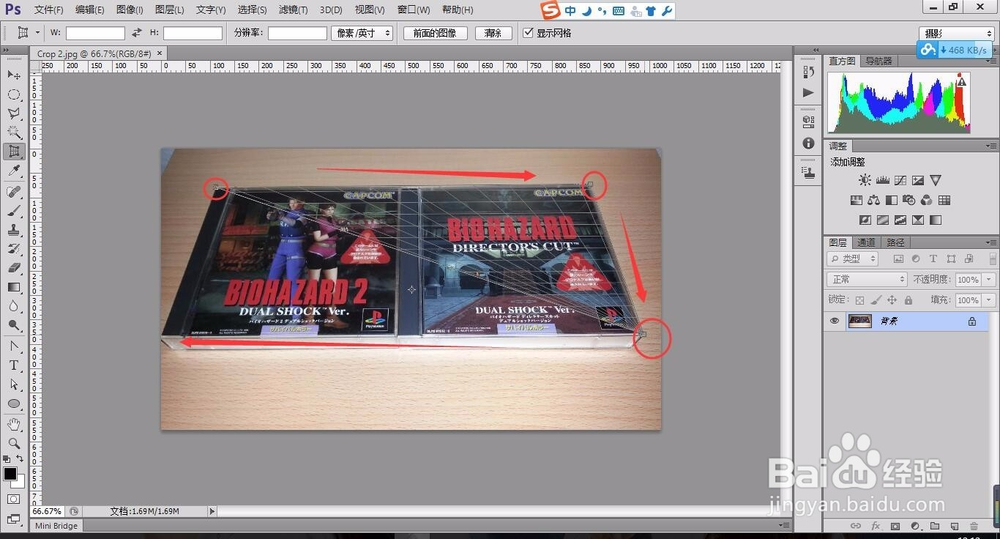Add a Curves adjustment
Screen dimensions: 1000x539
[901, 181]
